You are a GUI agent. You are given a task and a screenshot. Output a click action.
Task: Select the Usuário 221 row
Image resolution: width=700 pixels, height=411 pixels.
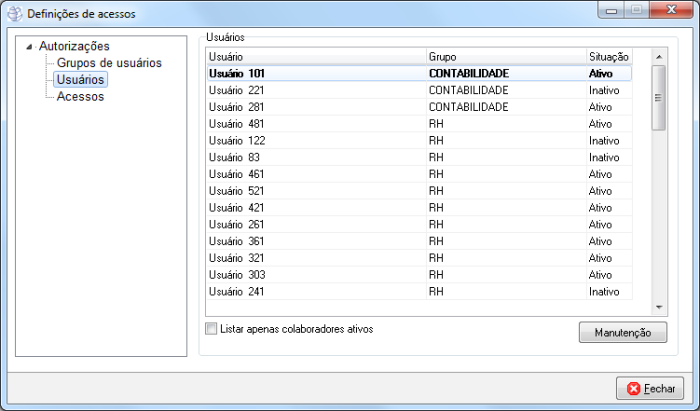pyautogui.click(x=315, y=90)
